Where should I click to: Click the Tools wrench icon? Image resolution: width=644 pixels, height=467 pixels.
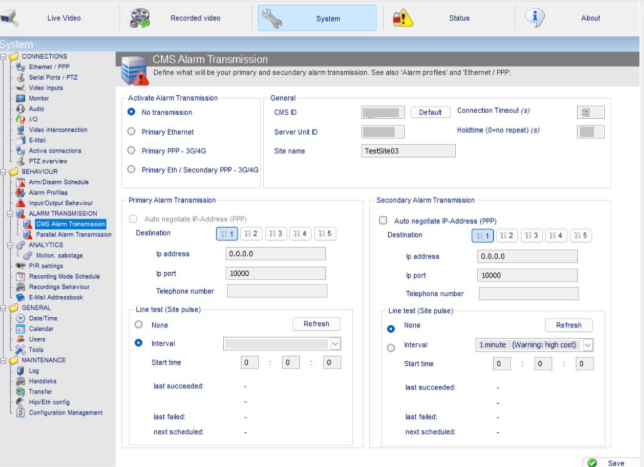21,350
